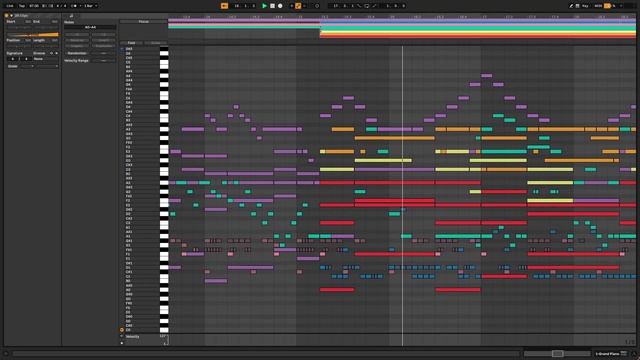Toggle the MIDI map mode button
640x360 pixels.
598,6
